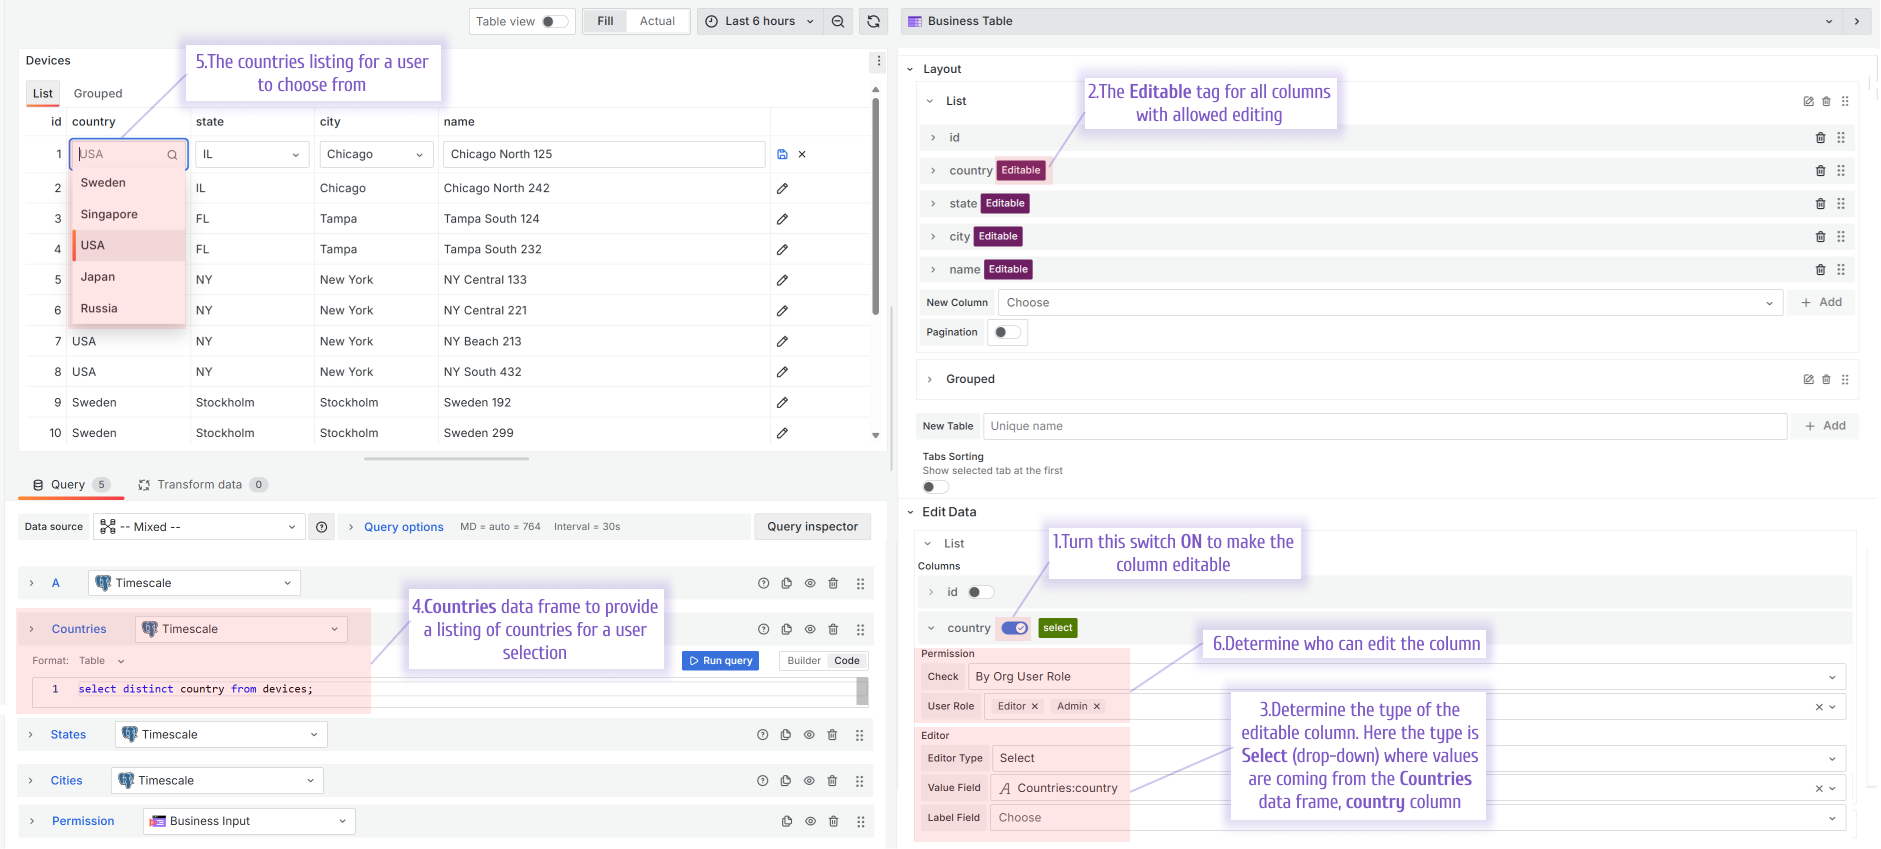The height and width of the screenshot is (849, 1881).
Task: Open query A help icon
Action: 763,583
